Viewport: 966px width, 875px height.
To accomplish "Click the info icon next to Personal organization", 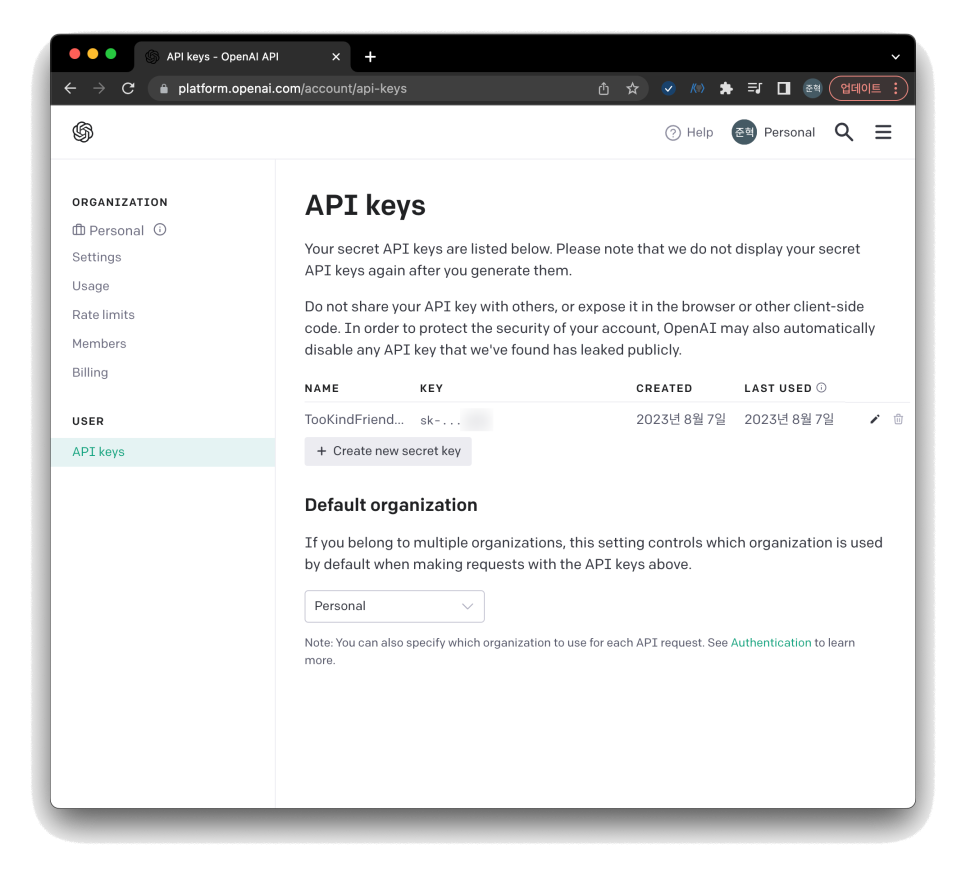I will tap(160, 230).
